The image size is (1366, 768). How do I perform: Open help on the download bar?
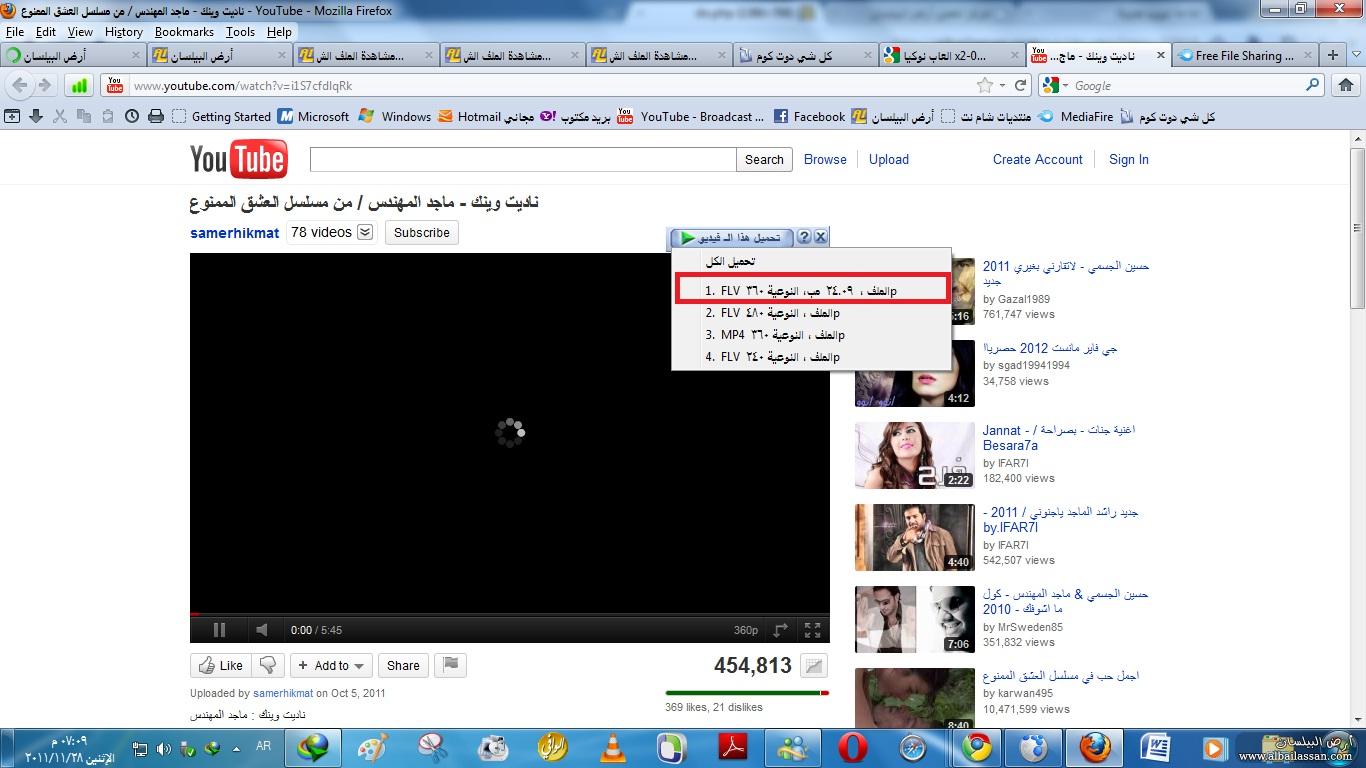pyautogui.click(x=803, y=237)
